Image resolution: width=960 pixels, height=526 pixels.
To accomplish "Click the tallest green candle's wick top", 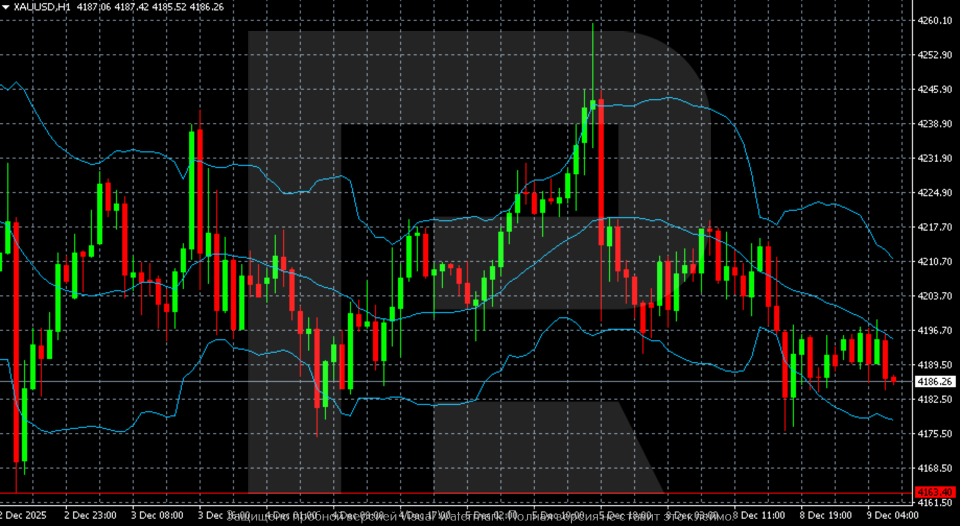I will coord(593,25).
